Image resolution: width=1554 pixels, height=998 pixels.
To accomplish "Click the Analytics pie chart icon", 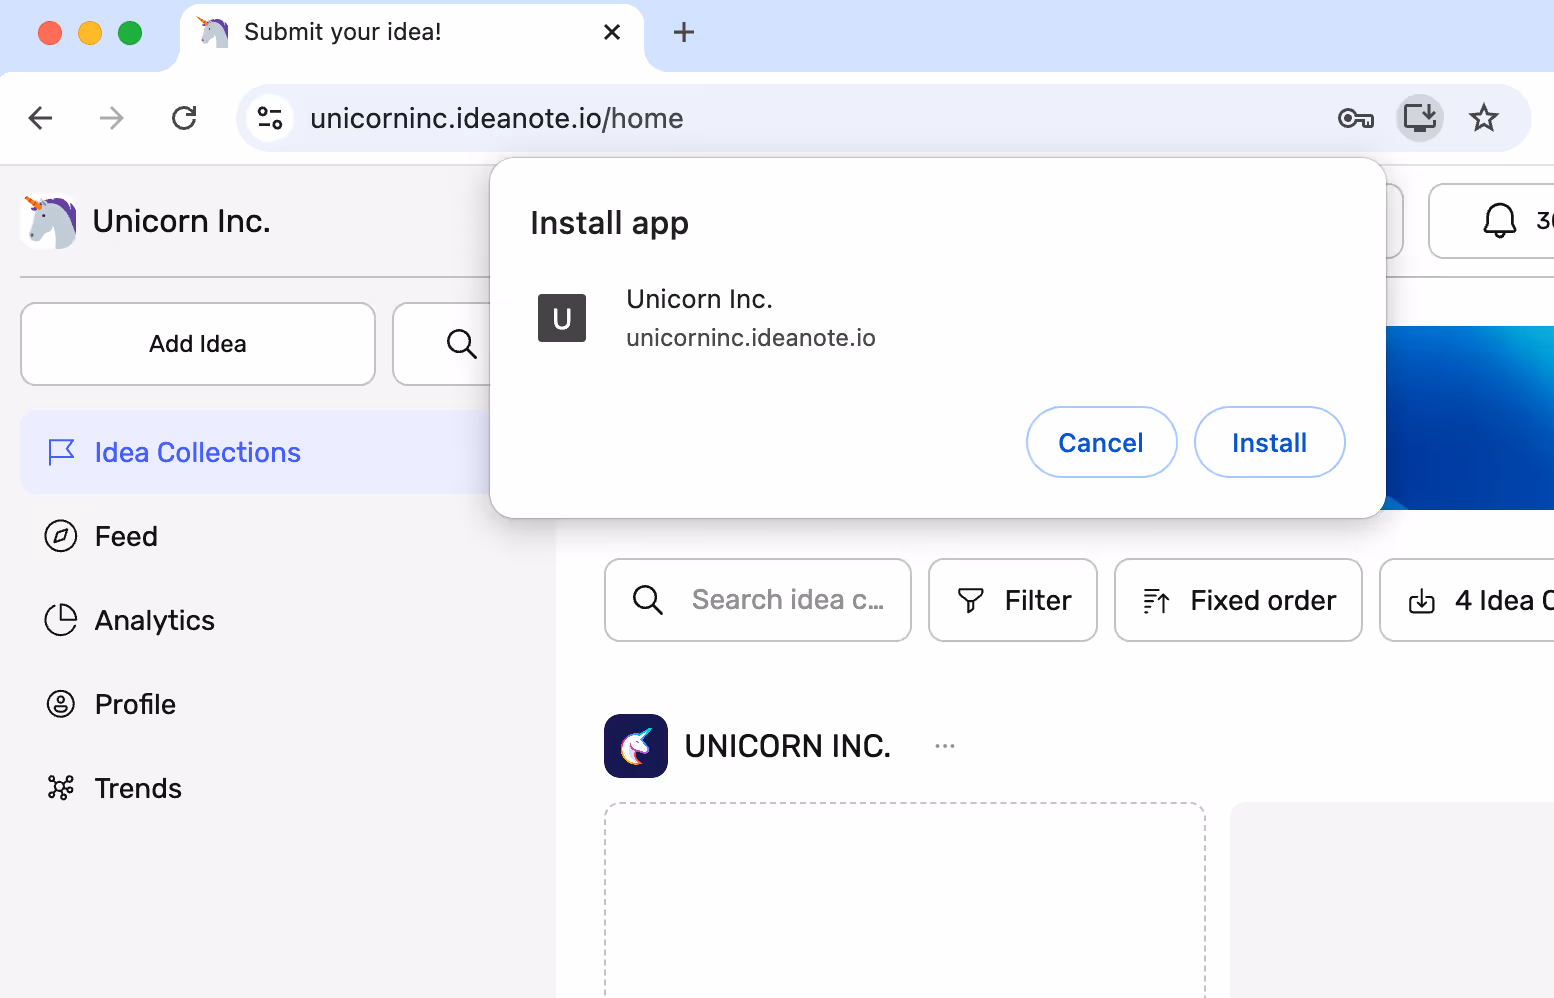I will tap(61, 620).
